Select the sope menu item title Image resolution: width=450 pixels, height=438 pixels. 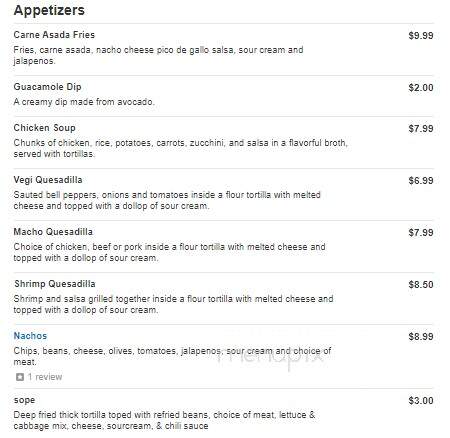24,400
